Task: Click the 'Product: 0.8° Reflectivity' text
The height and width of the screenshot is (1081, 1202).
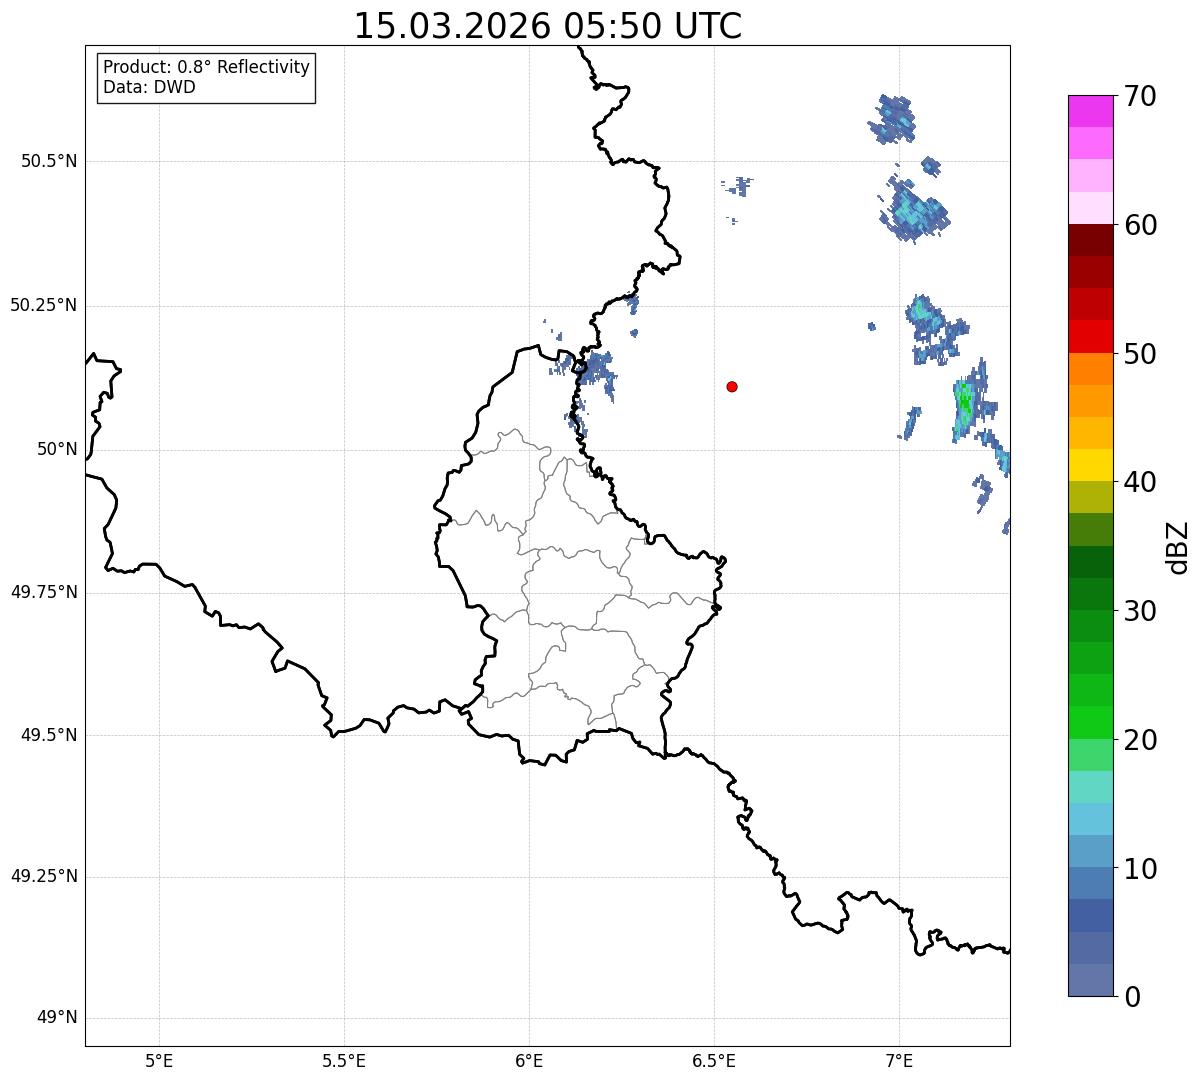Action: coord(207,67)
